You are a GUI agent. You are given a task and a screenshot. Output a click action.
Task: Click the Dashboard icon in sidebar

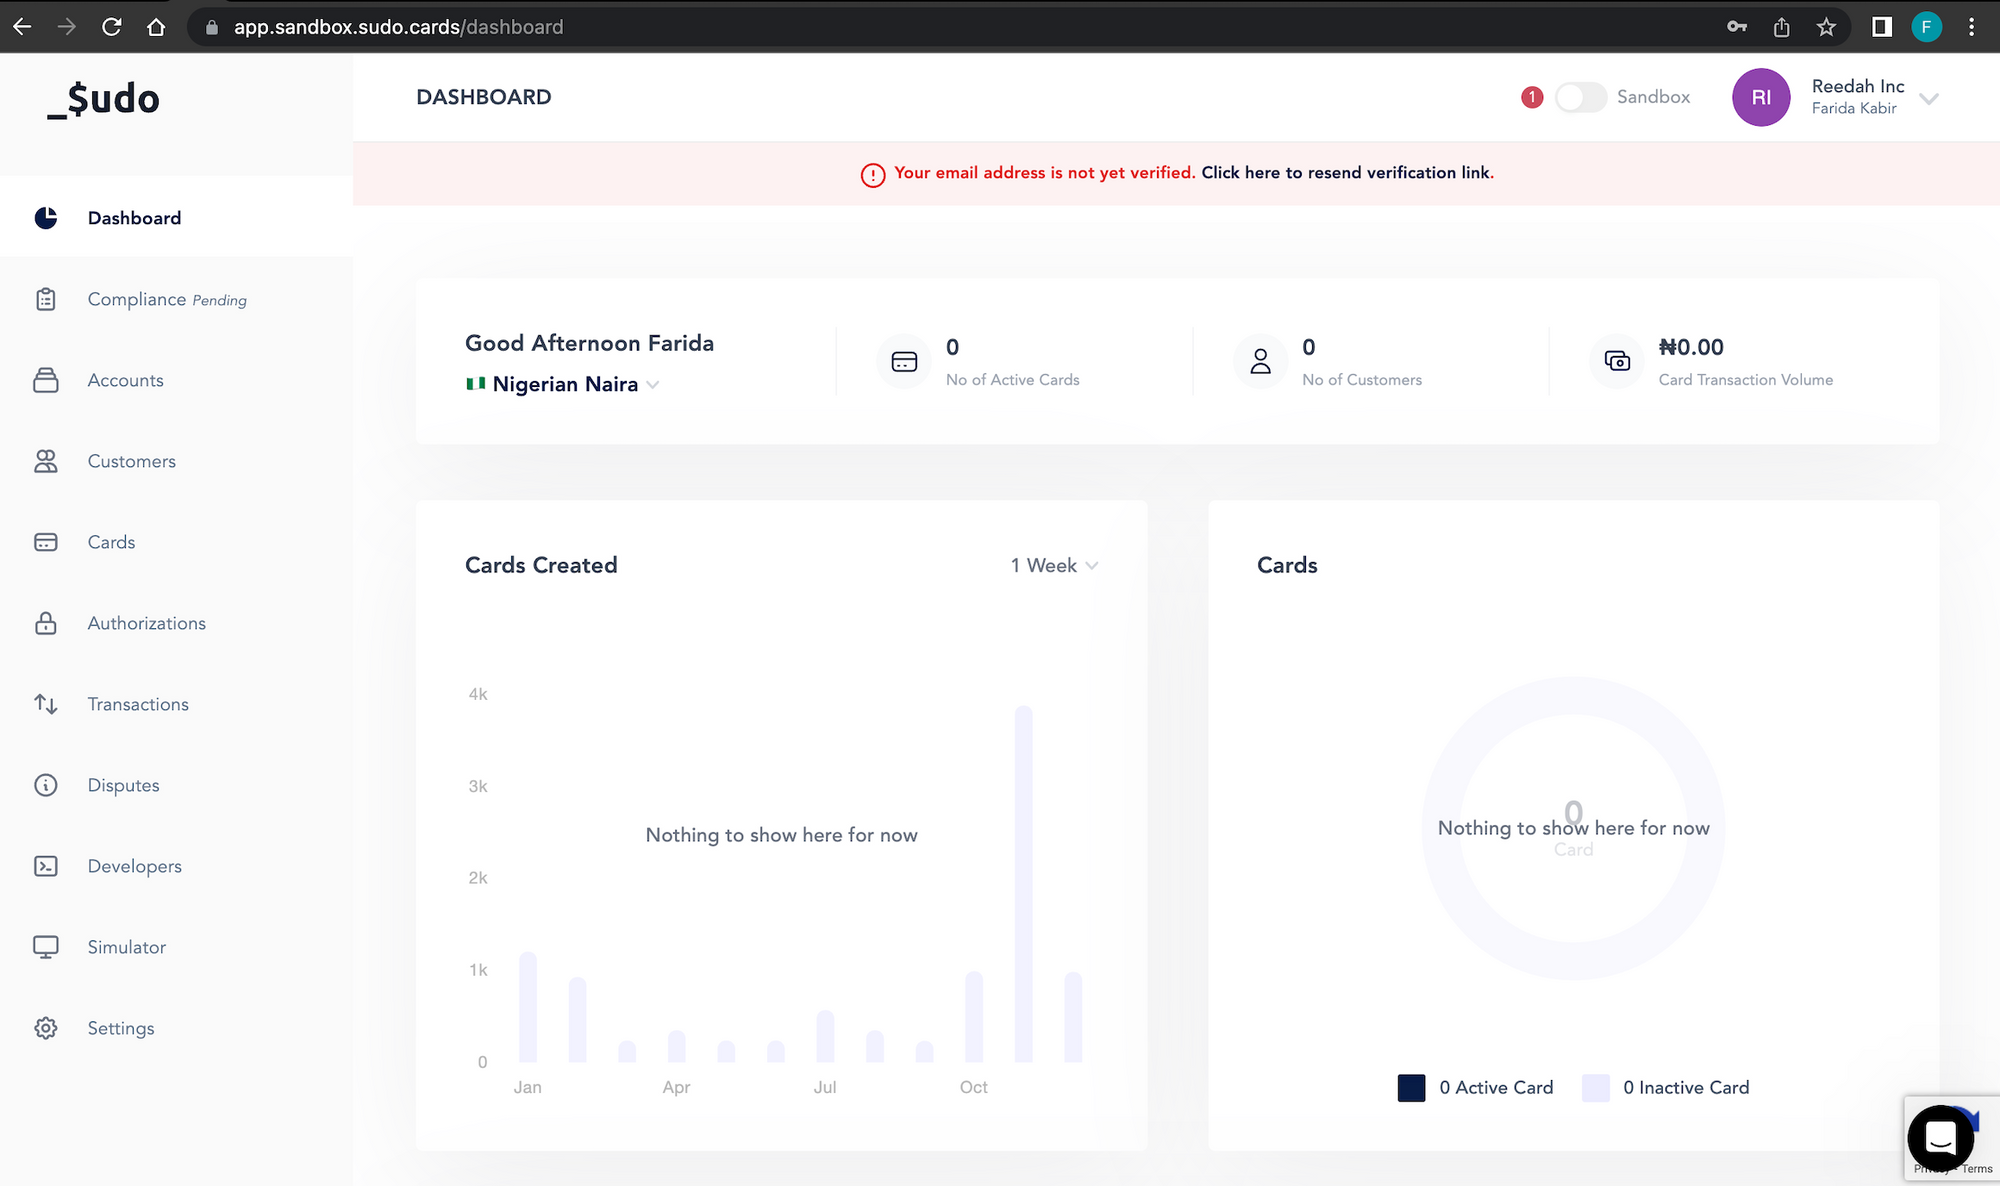click(x=44, y=217)
